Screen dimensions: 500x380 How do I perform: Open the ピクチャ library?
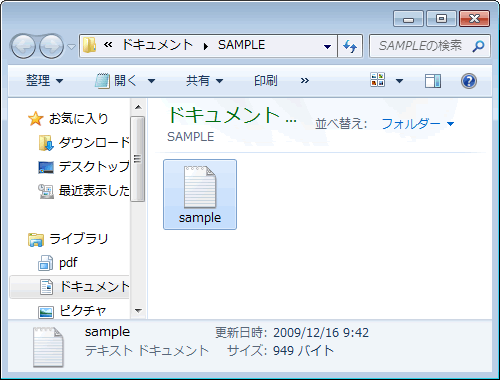(x=83, y=310)
